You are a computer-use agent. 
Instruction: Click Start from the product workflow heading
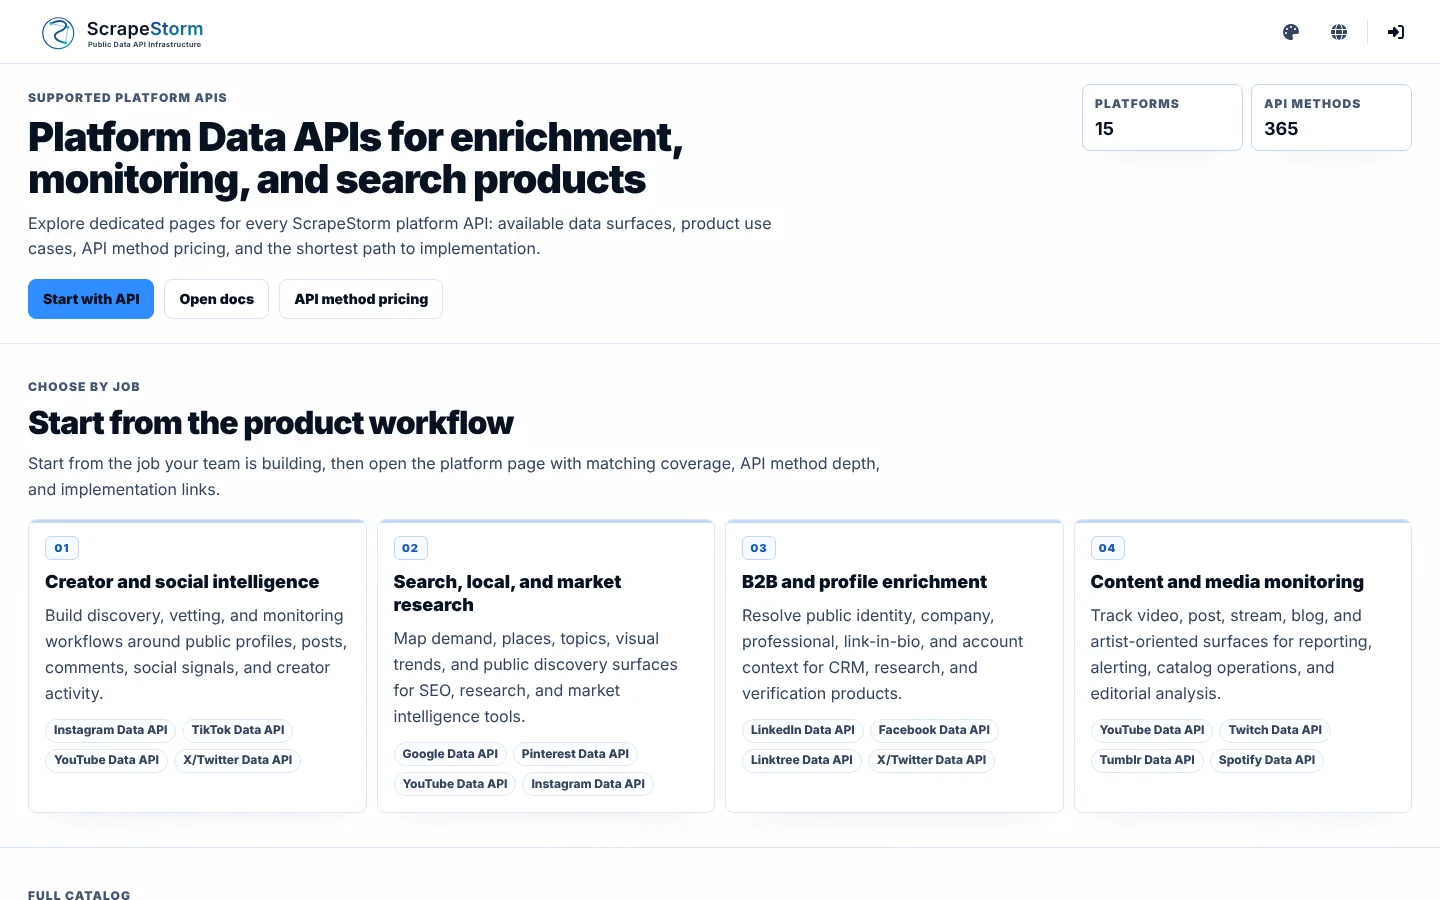tap(270, 423)
